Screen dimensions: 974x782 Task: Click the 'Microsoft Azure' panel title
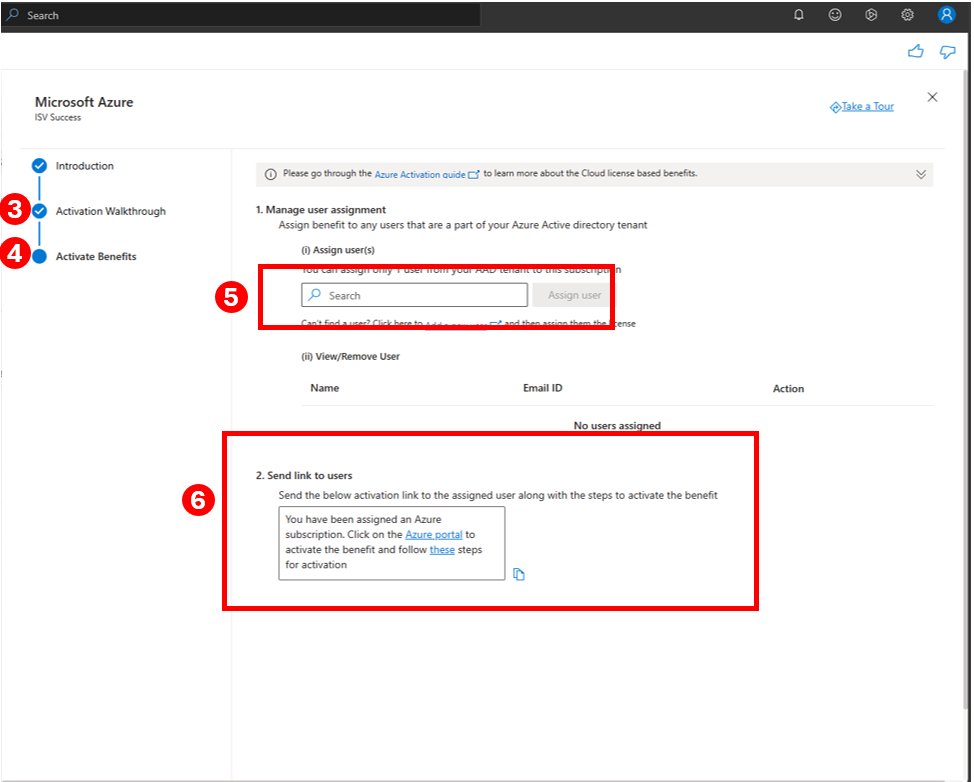84,102
